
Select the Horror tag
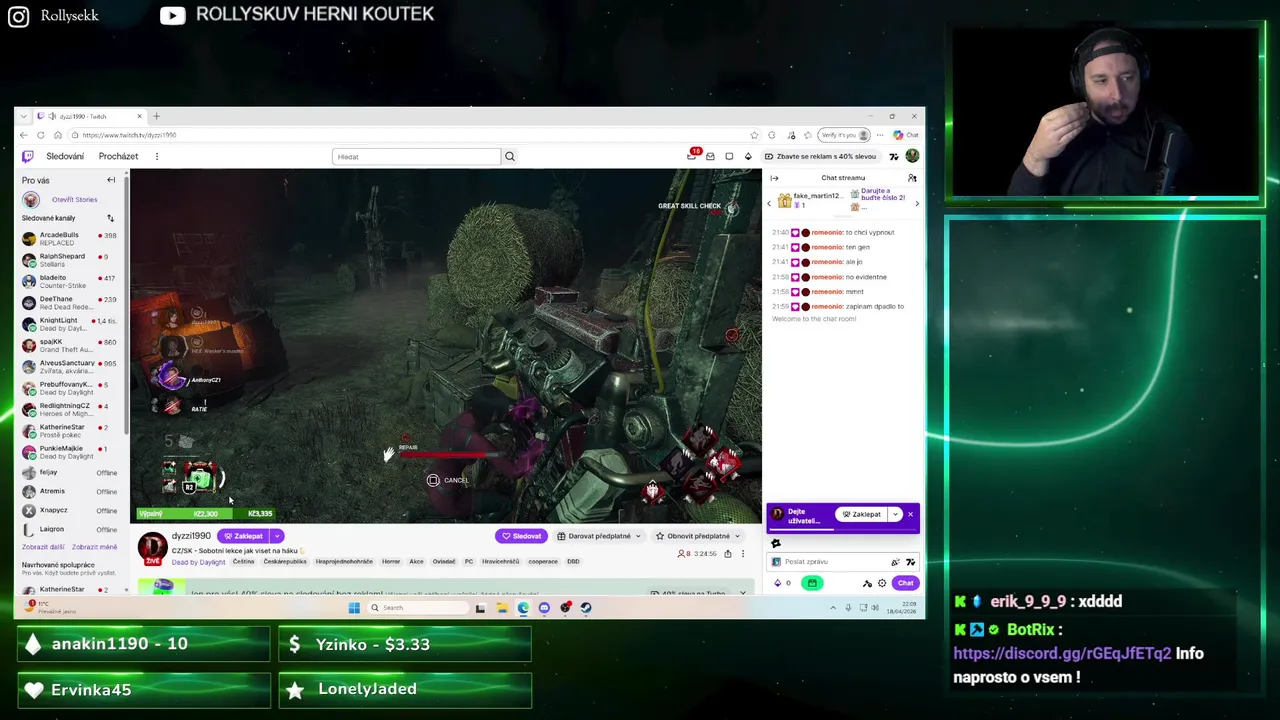tap(391, 562)
